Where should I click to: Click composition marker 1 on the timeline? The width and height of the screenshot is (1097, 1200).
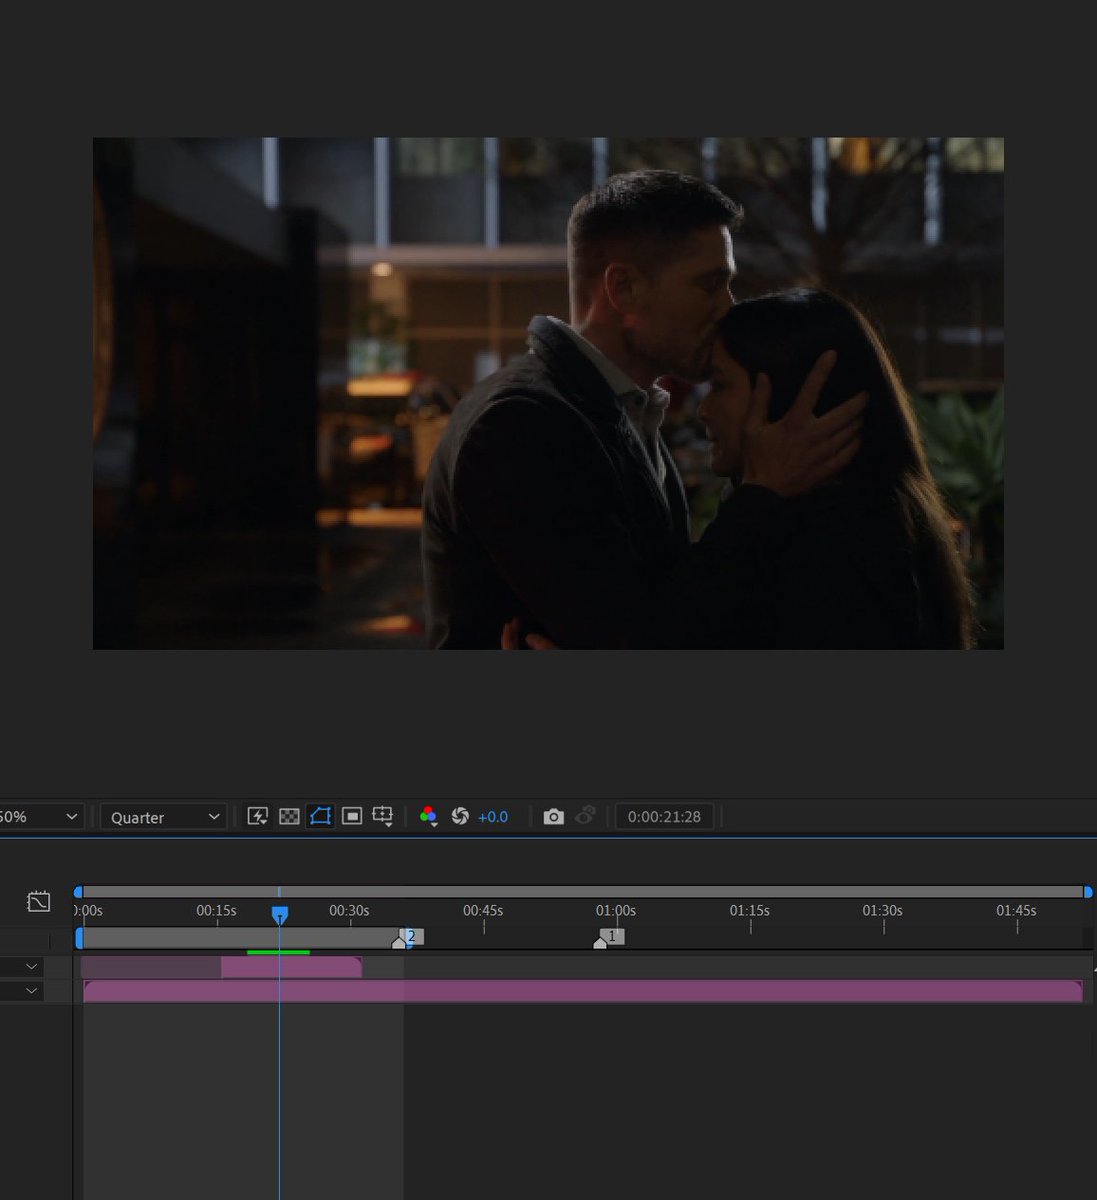tap(607, 937)
